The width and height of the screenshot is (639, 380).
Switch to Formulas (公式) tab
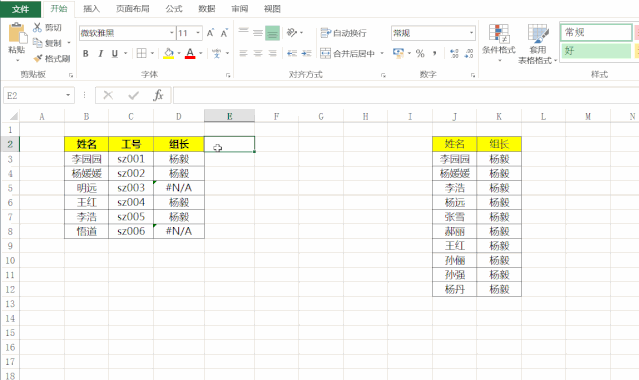174,9
